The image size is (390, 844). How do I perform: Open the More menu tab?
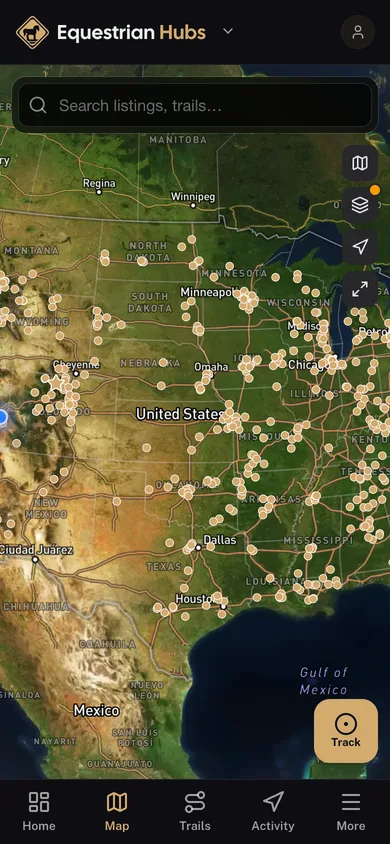point(351,811)
